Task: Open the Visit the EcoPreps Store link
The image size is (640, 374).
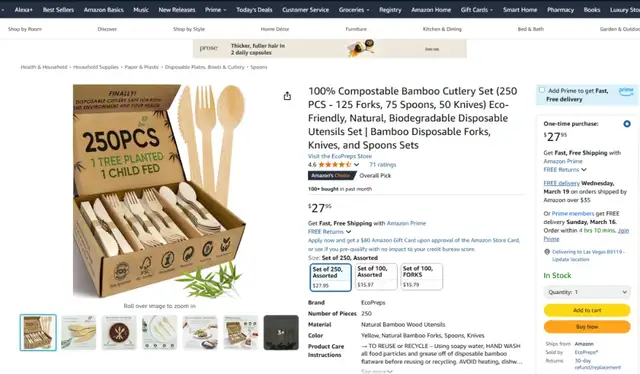Action: pos(340,156)
